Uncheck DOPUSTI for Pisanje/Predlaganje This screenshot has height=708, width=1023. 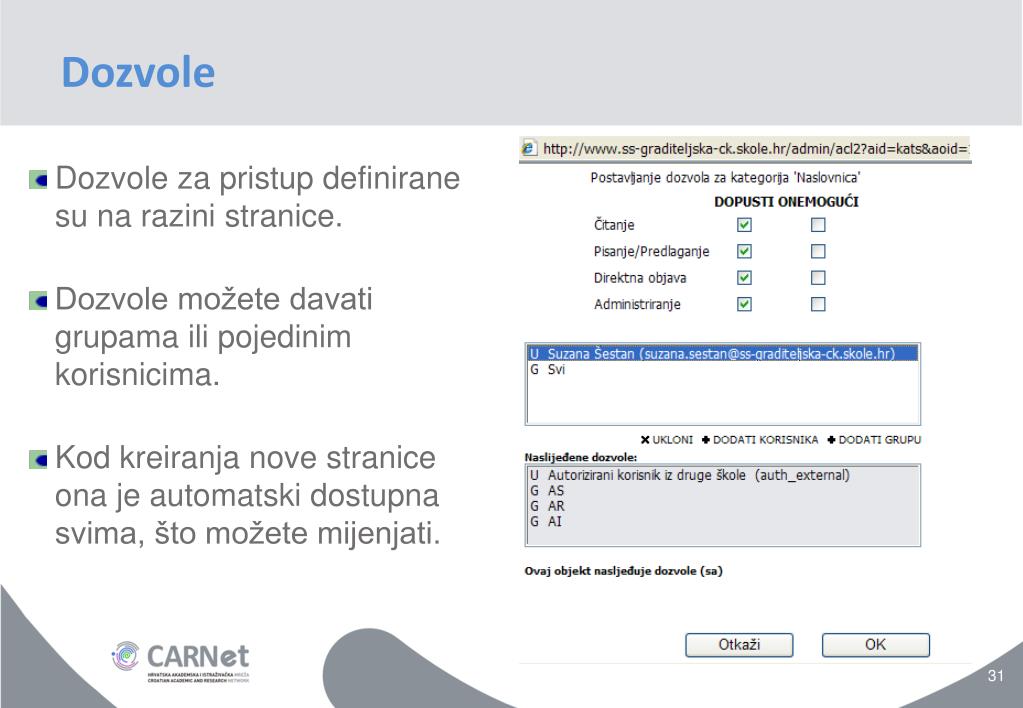[x=744, y=251]
